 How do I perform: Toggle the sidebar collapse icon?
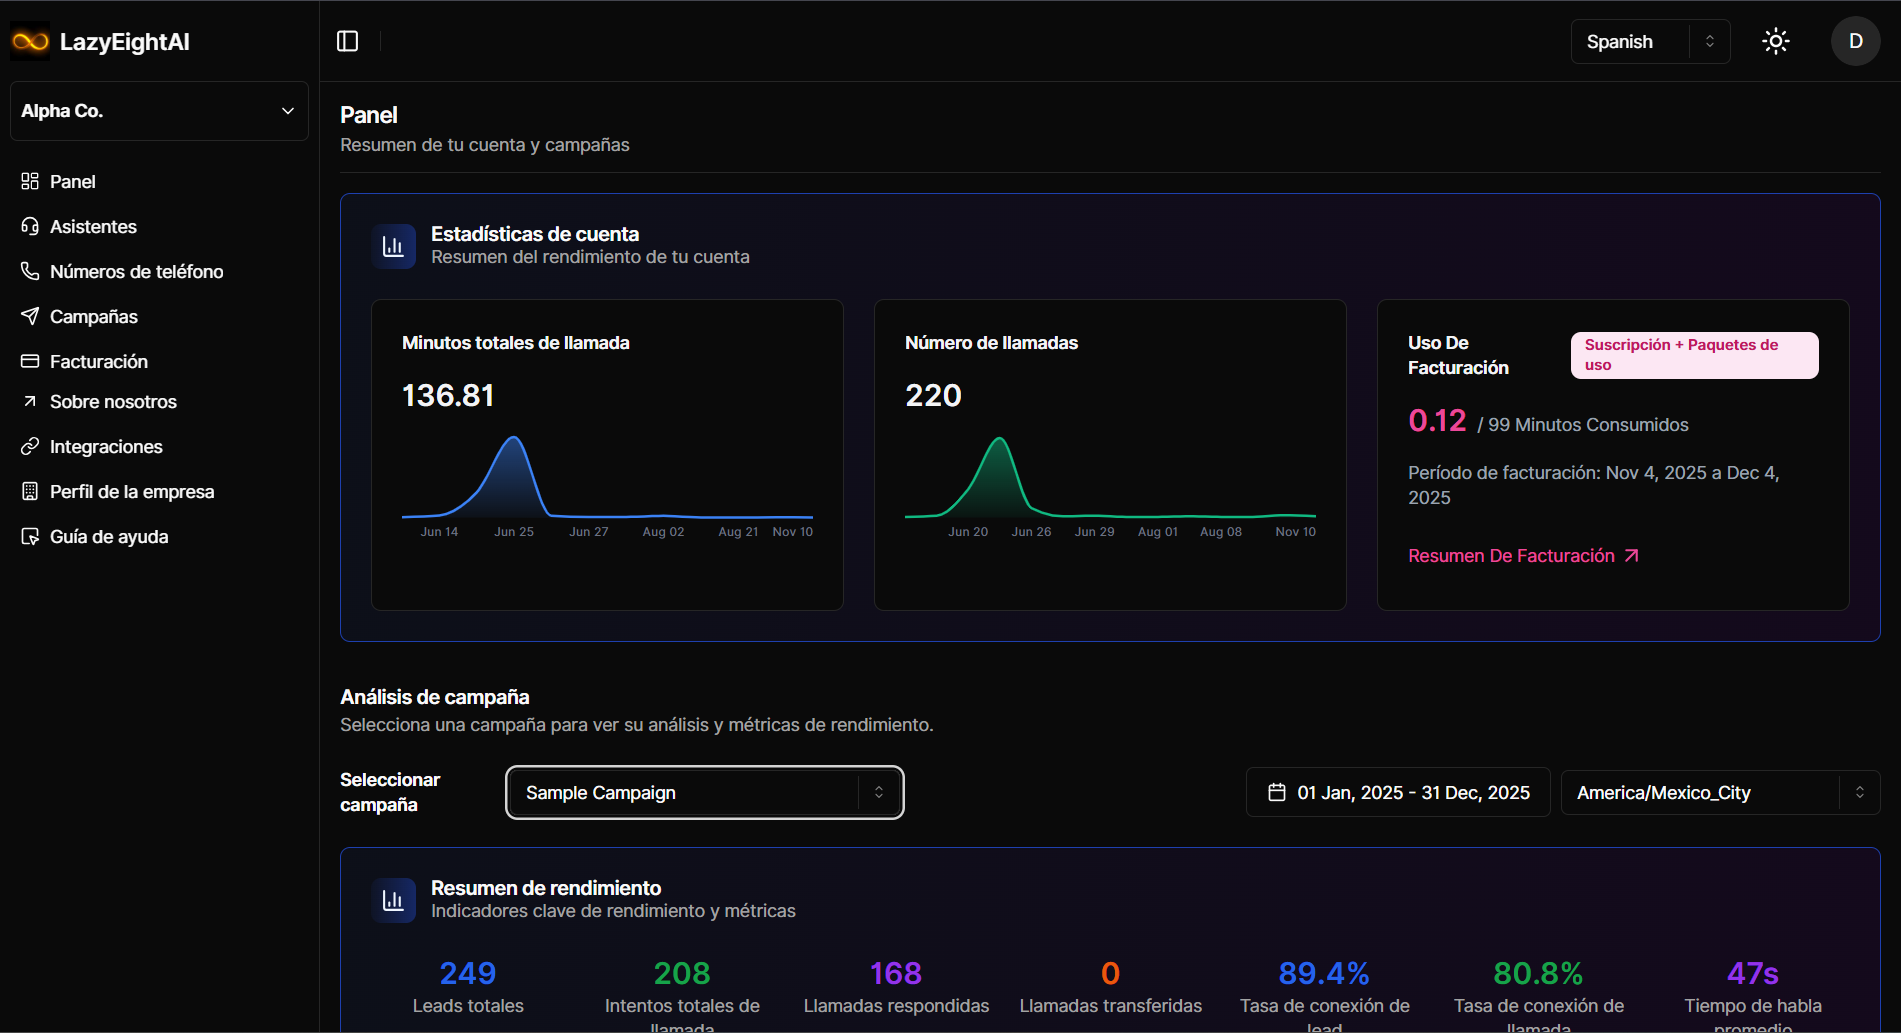click(347, 41)
